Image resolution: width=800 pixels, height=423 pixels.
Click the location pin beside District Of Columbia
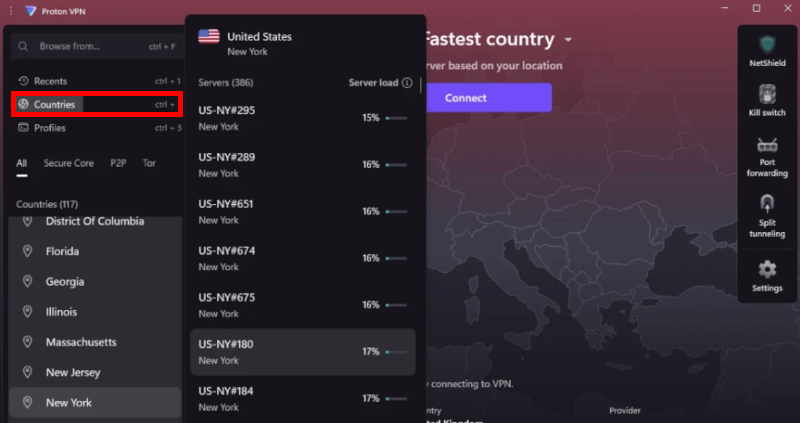(28, 221)
